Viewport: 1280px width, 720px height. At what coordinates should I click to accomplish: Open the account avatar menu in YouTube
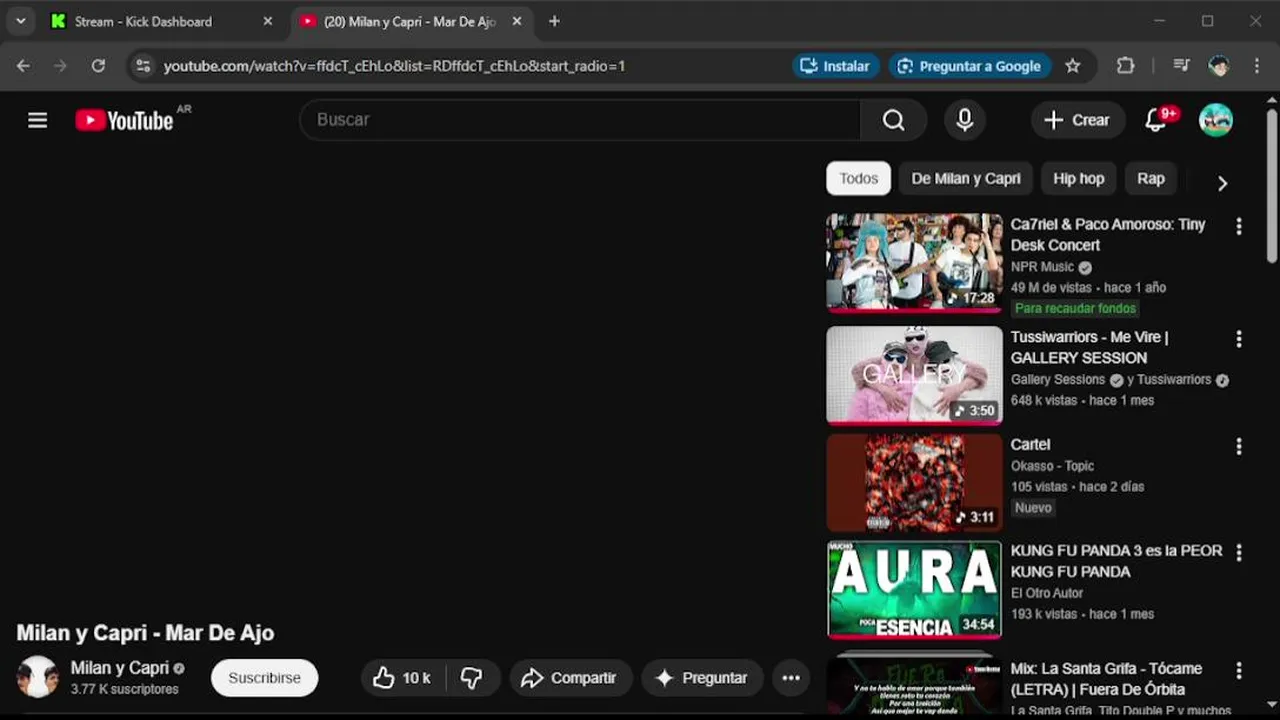[1216, 120]
